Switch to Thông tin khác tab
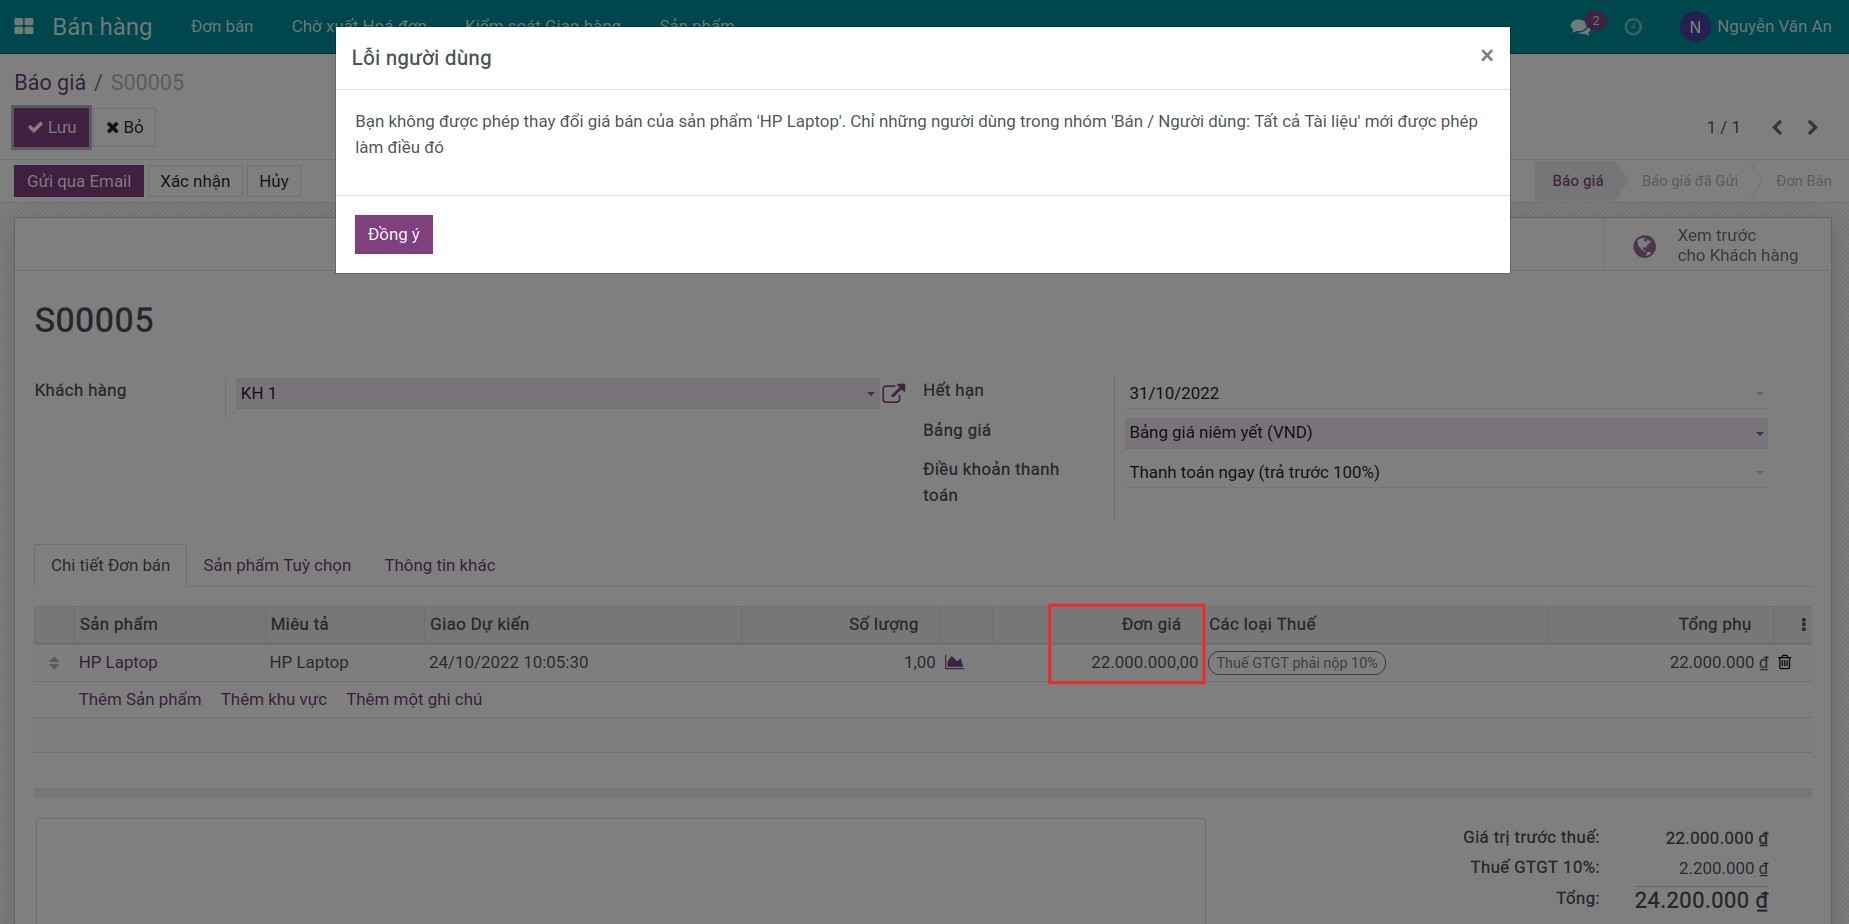 [440, 565]
